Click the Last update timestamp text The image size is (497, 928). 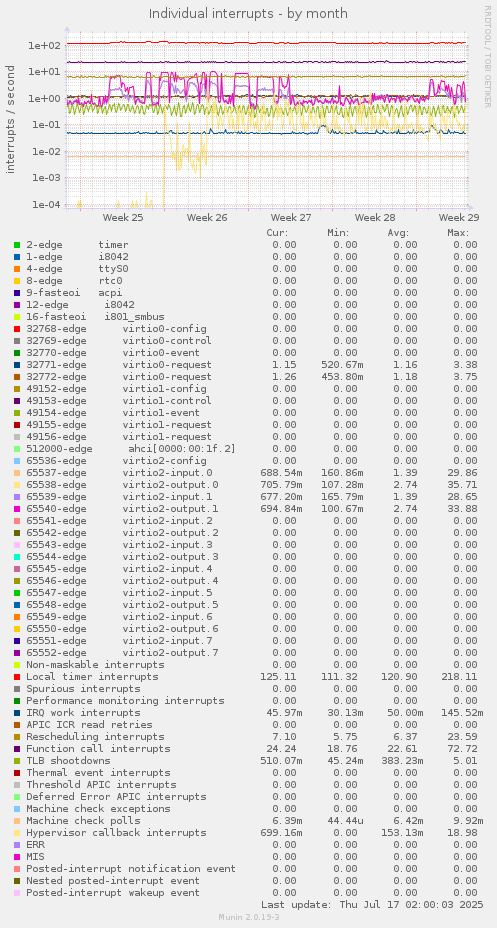click(372, 905)
